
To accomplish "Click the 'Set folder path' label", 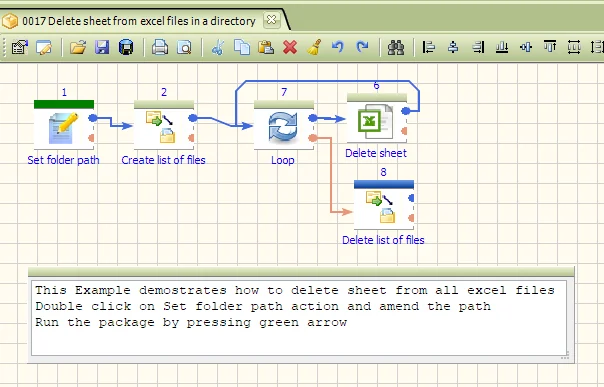I will click(63, 160).
